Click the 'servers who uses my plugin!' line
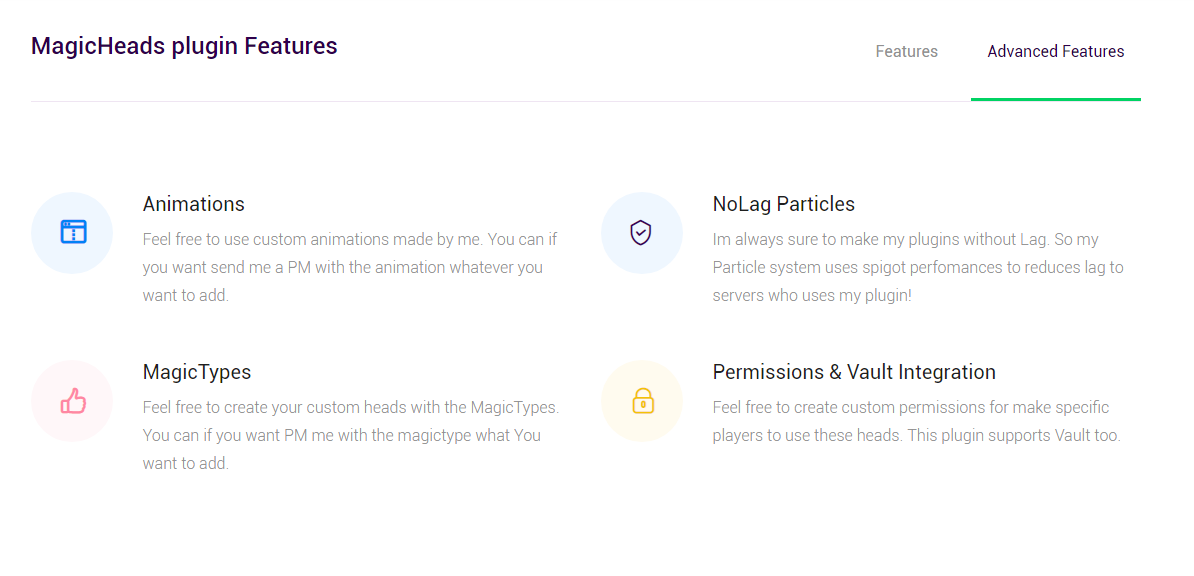 pyautogui.click(x=812, y=296)
